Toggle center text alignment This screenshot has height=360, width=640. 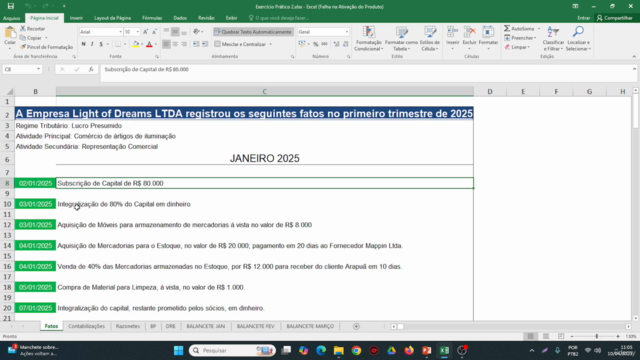coord(175,44)
